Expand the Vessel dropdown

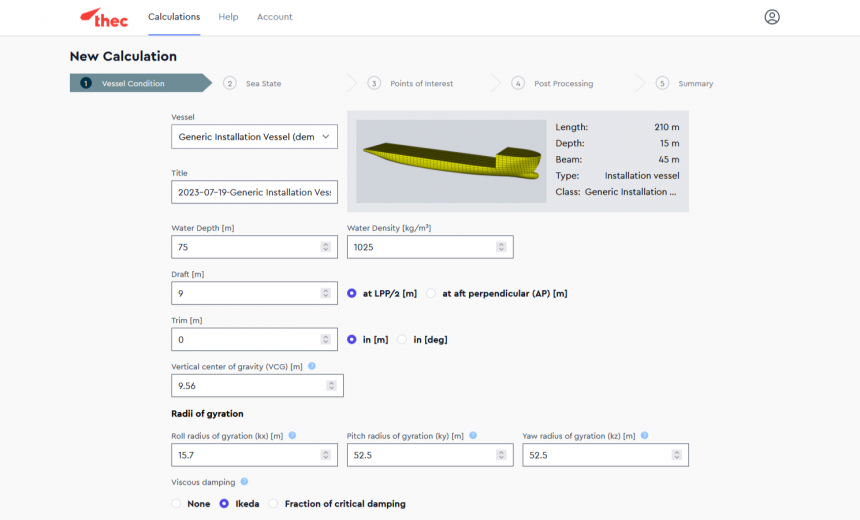pos(326,137)
